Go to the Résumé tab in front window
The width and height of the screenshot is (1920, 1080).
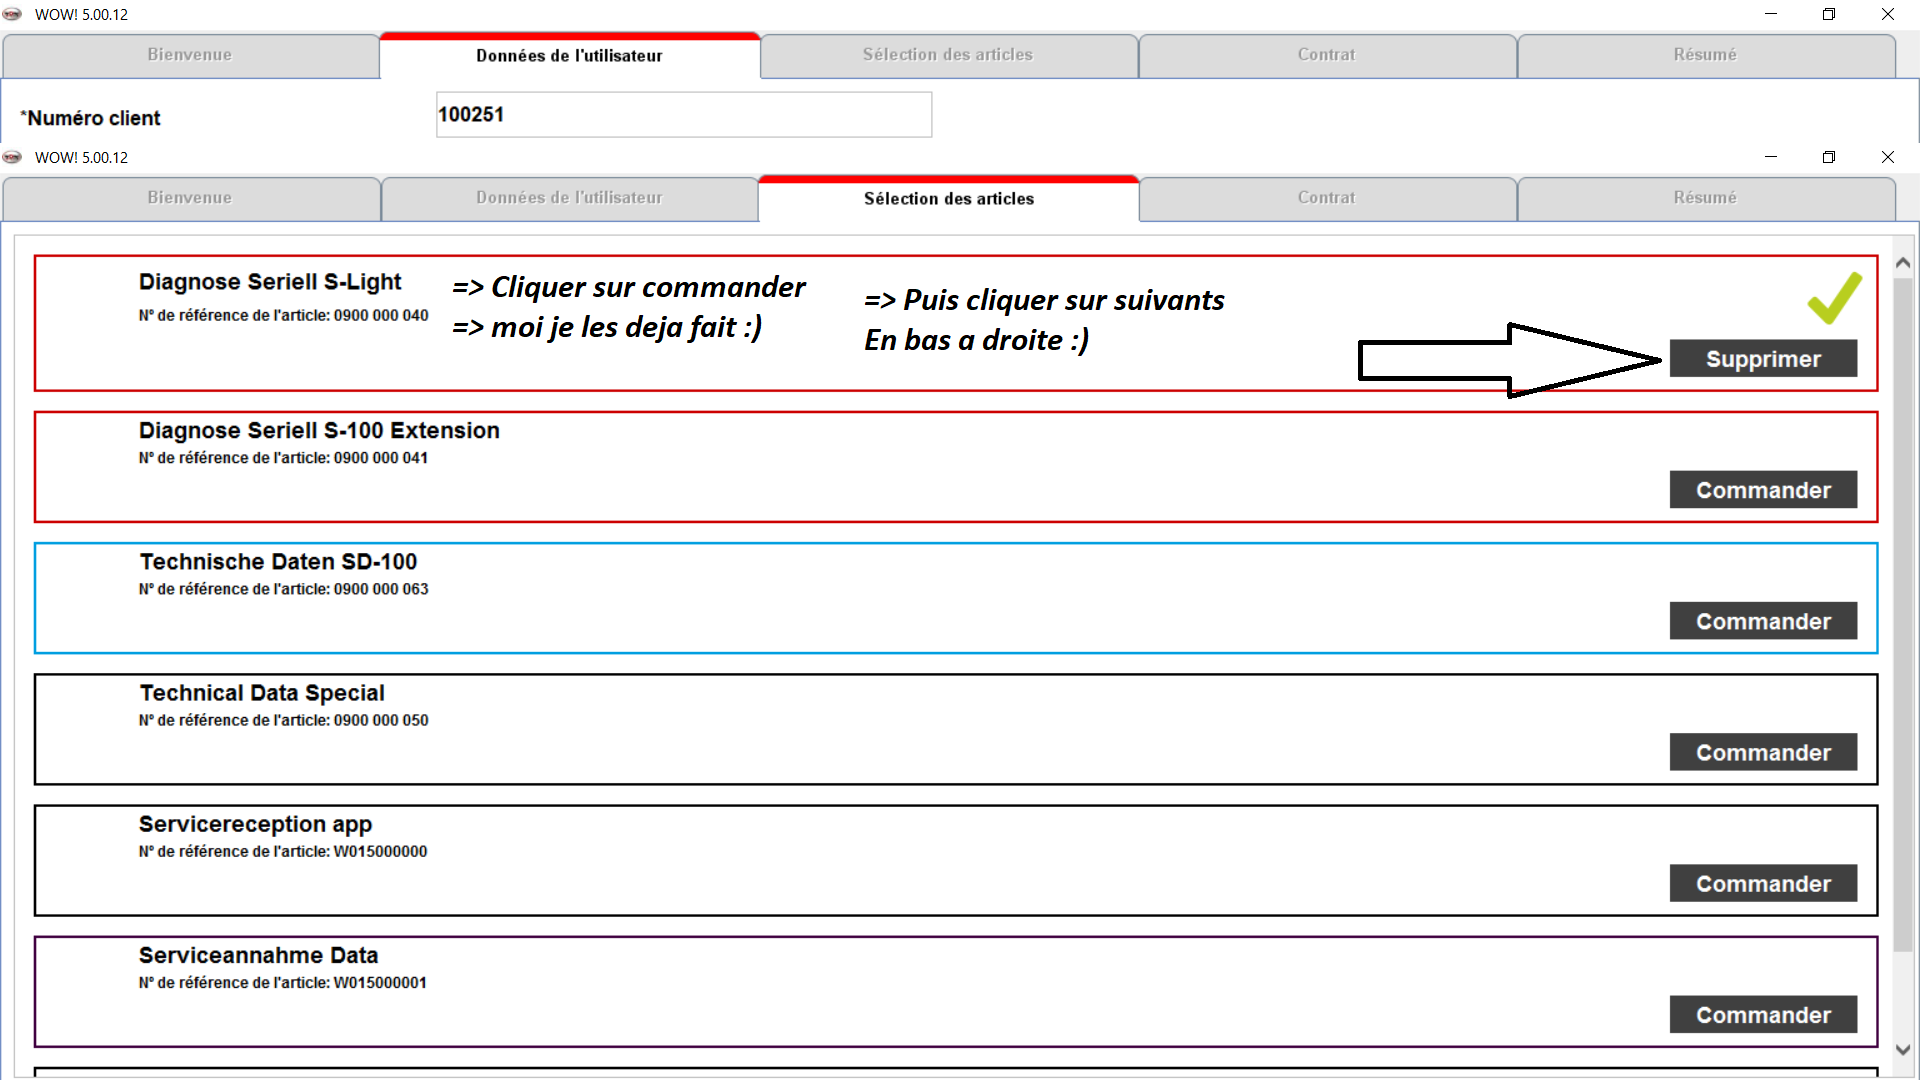coord(1705,198)
